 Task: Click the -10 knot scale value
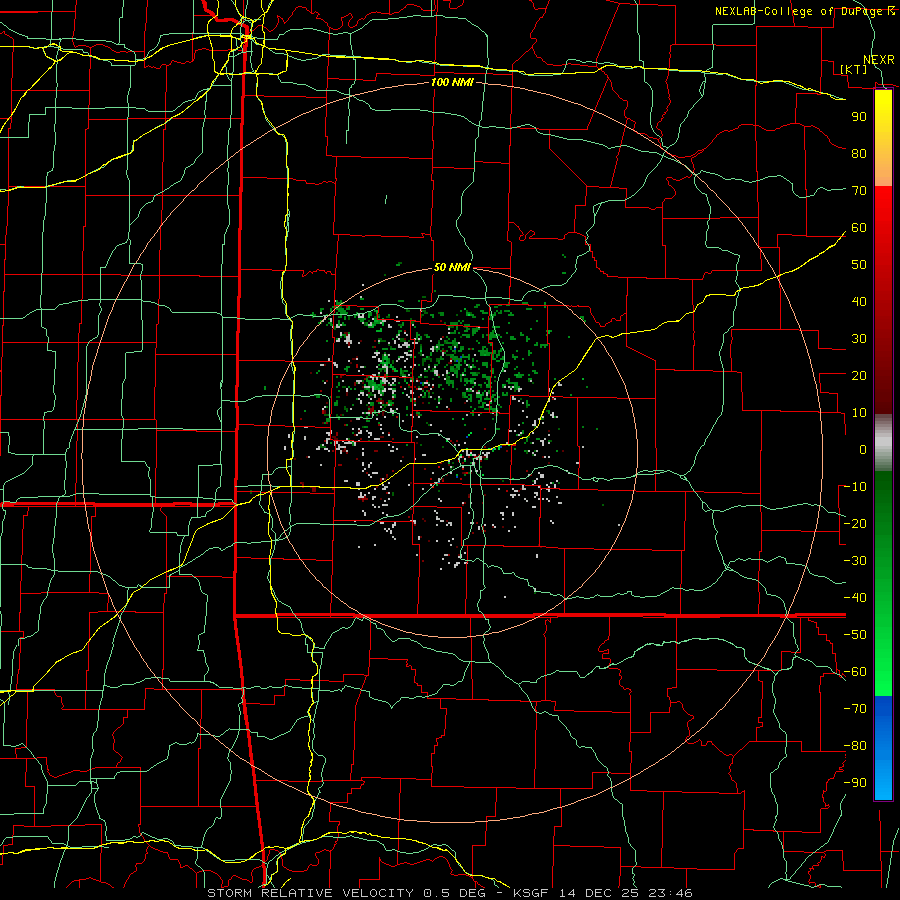[855, 487]
